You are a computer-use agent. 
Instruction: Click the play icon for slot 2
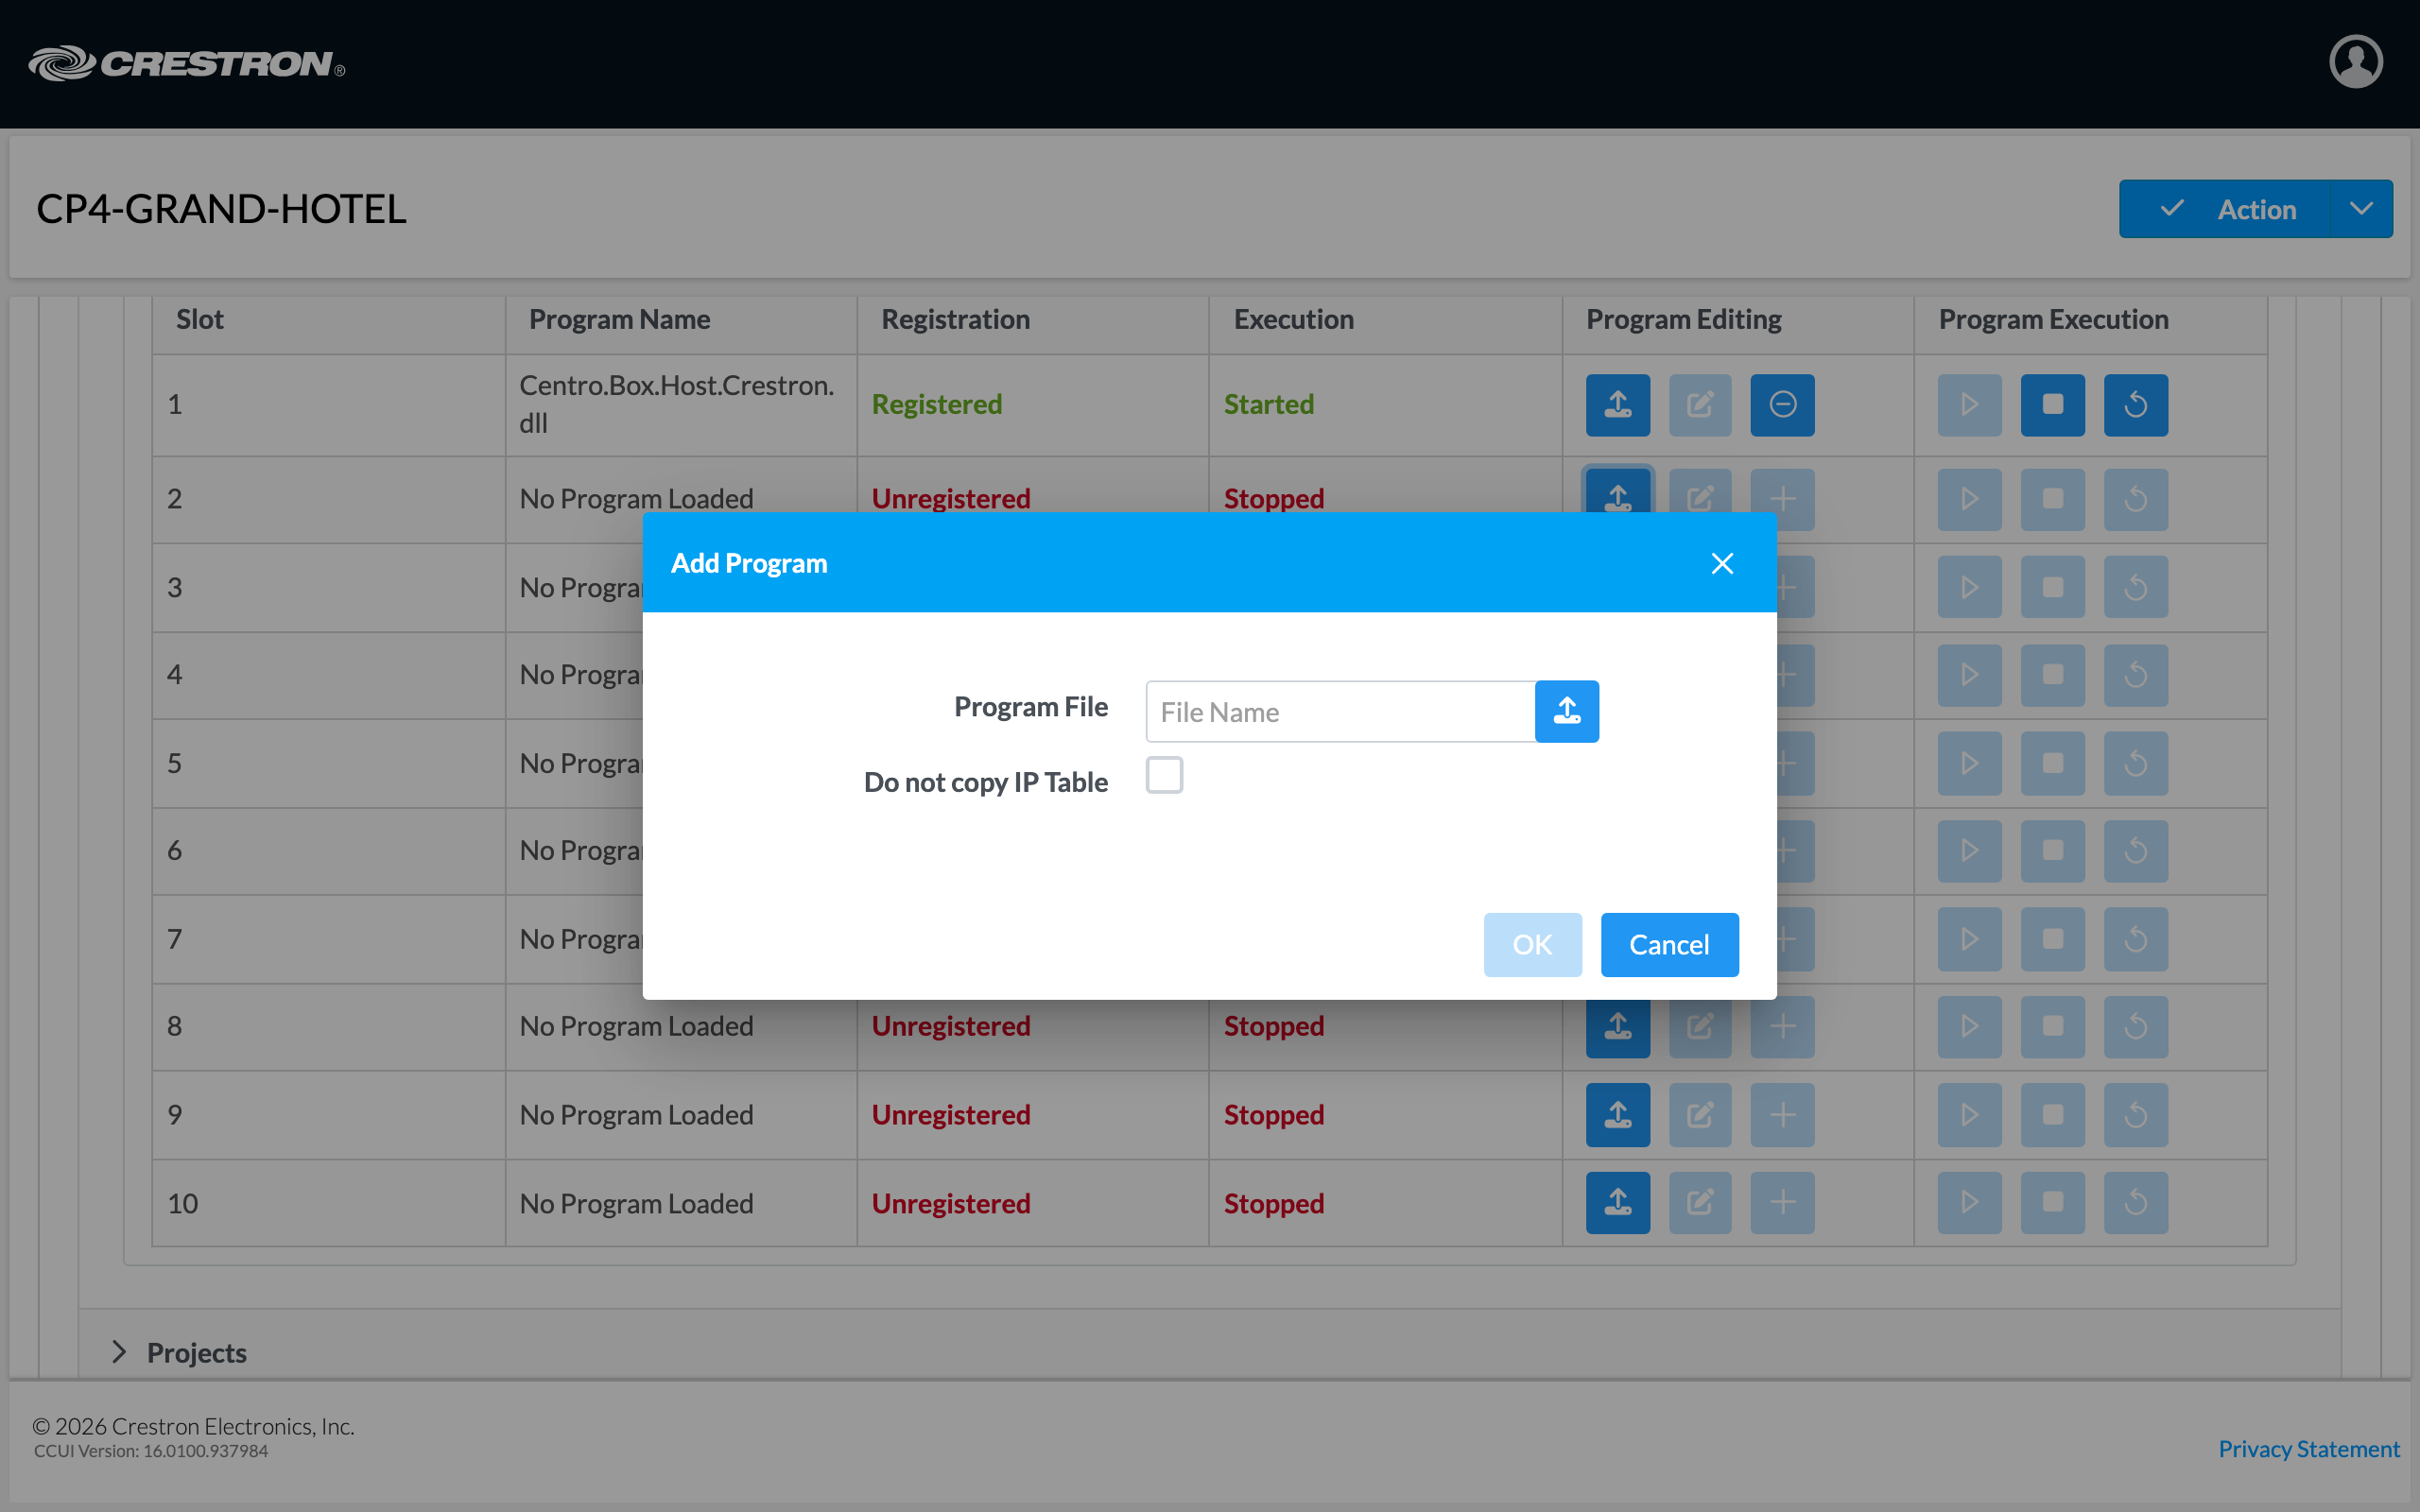[1969, 499]
